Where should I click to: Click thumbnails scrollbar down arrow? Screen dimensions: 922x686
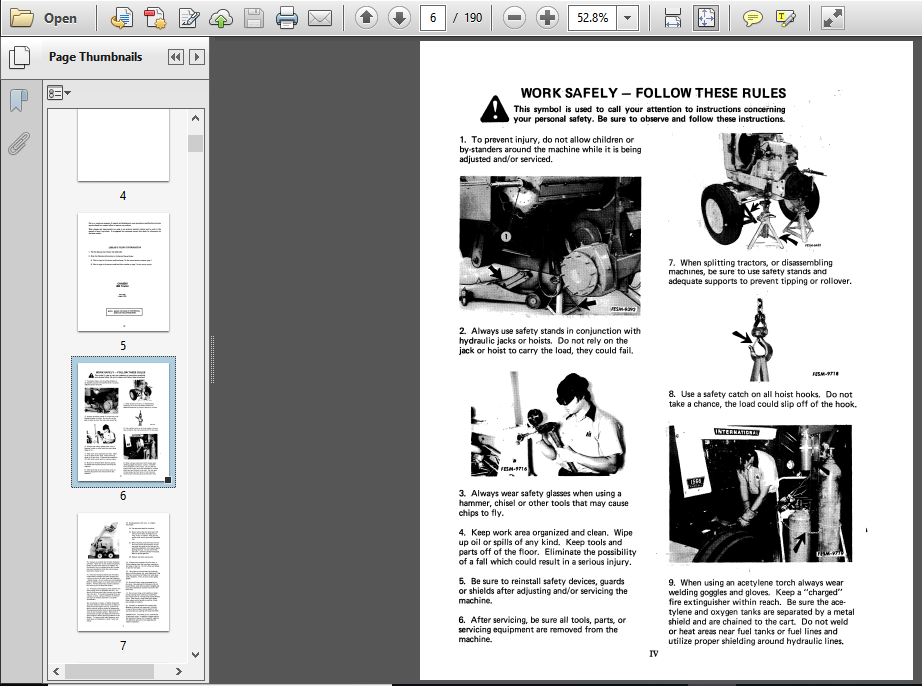tap(196, 654)
